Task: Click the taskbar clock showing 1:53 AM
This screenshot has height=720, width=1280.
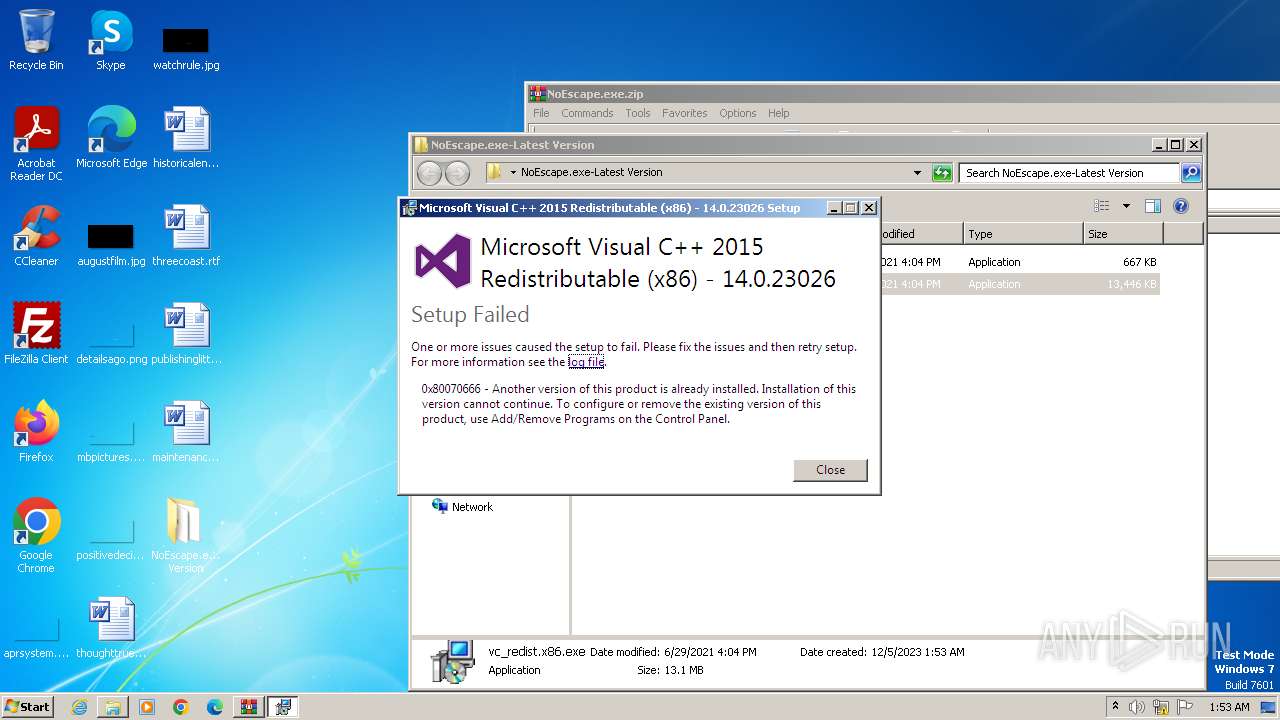Action: coord(1229,707)
